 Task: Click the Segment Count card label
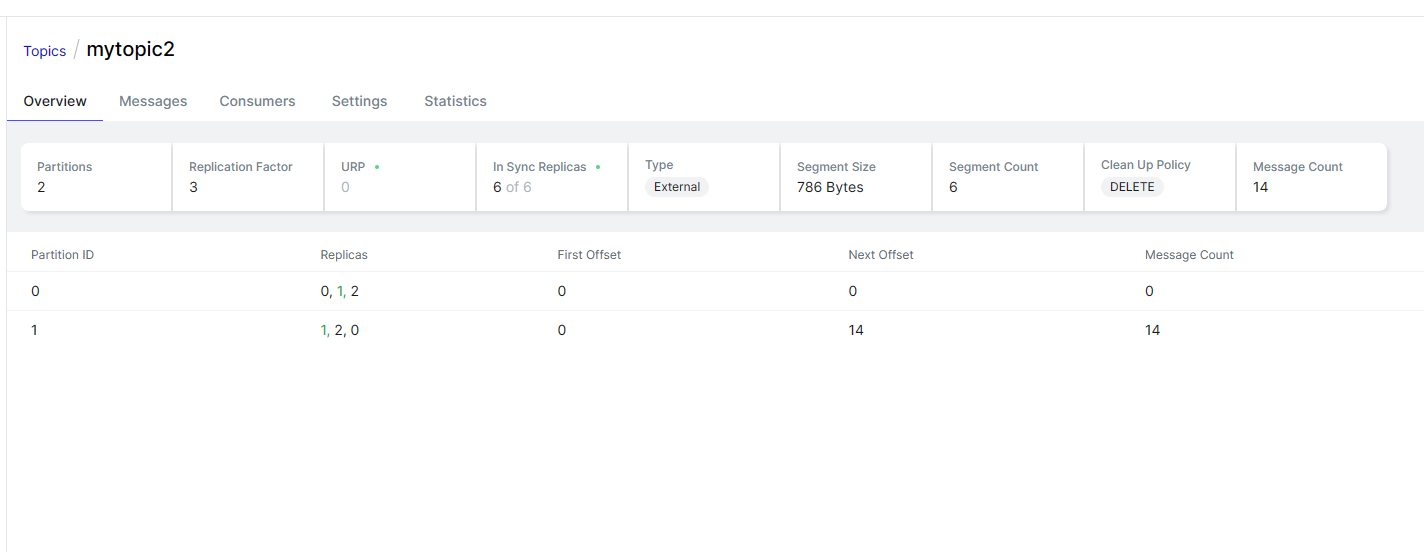(x=994, y=167)
